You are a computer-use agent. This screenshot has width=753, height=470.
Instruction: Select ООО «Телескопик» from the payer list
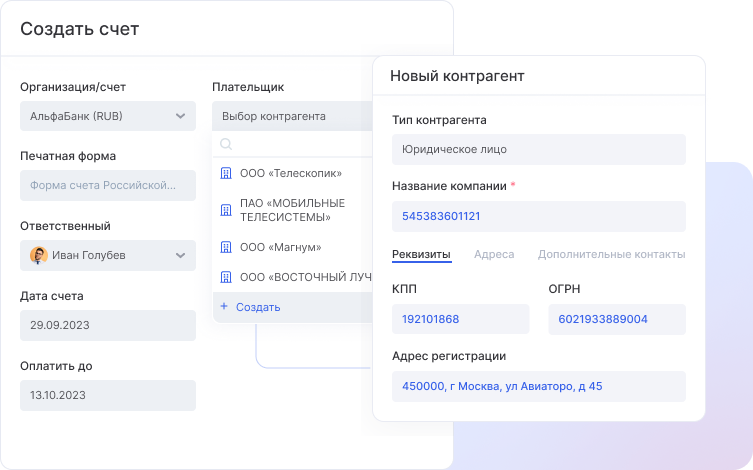pos(290,173)
